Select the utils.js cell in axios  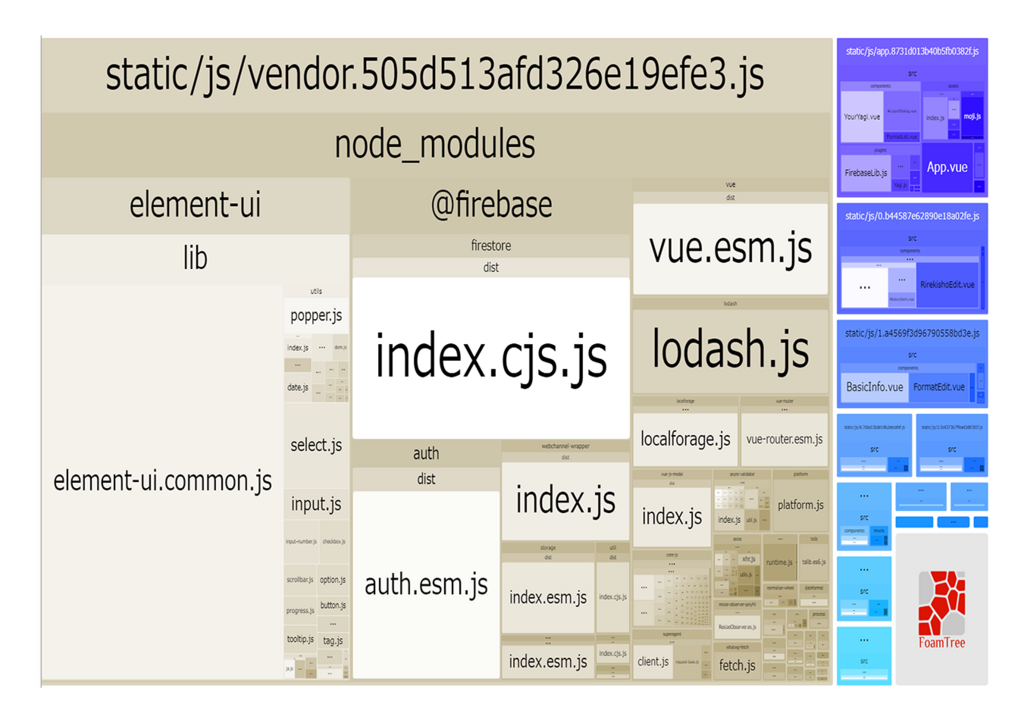(x=746, y=575)
